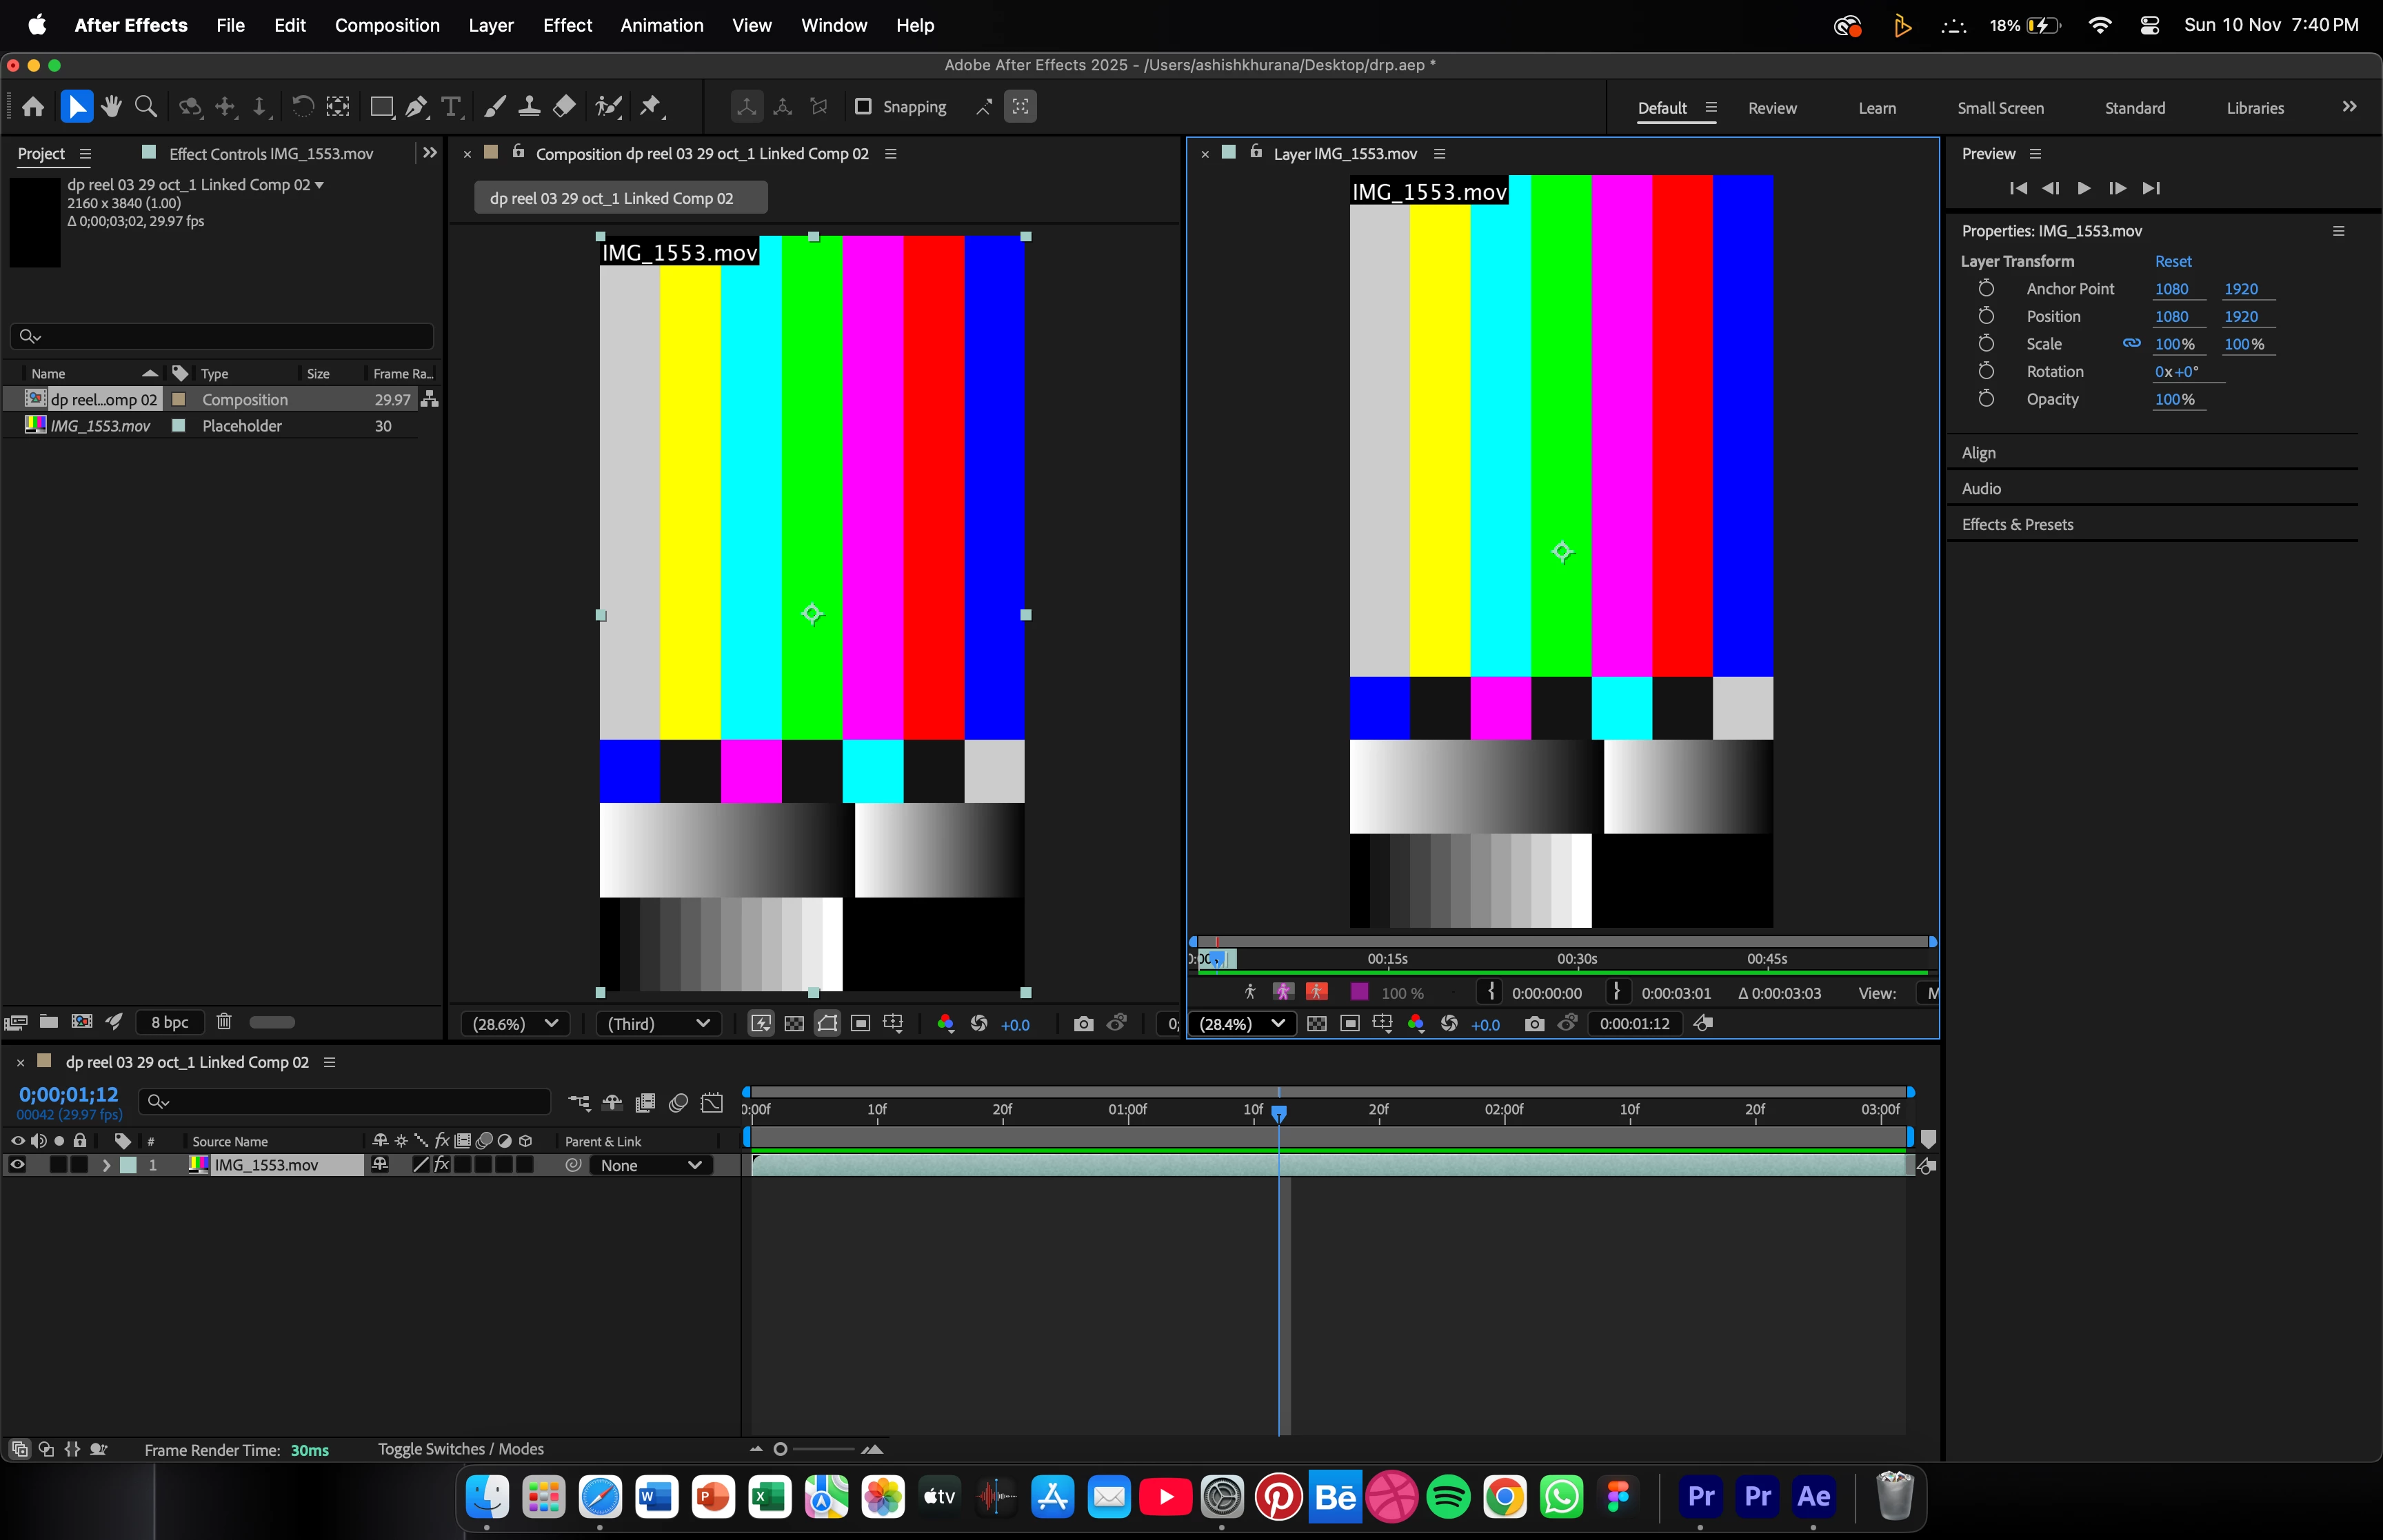The image size is (2383, 1540).
Task: Select the Puppet Pin tool
Action: [x=650, y=107]
